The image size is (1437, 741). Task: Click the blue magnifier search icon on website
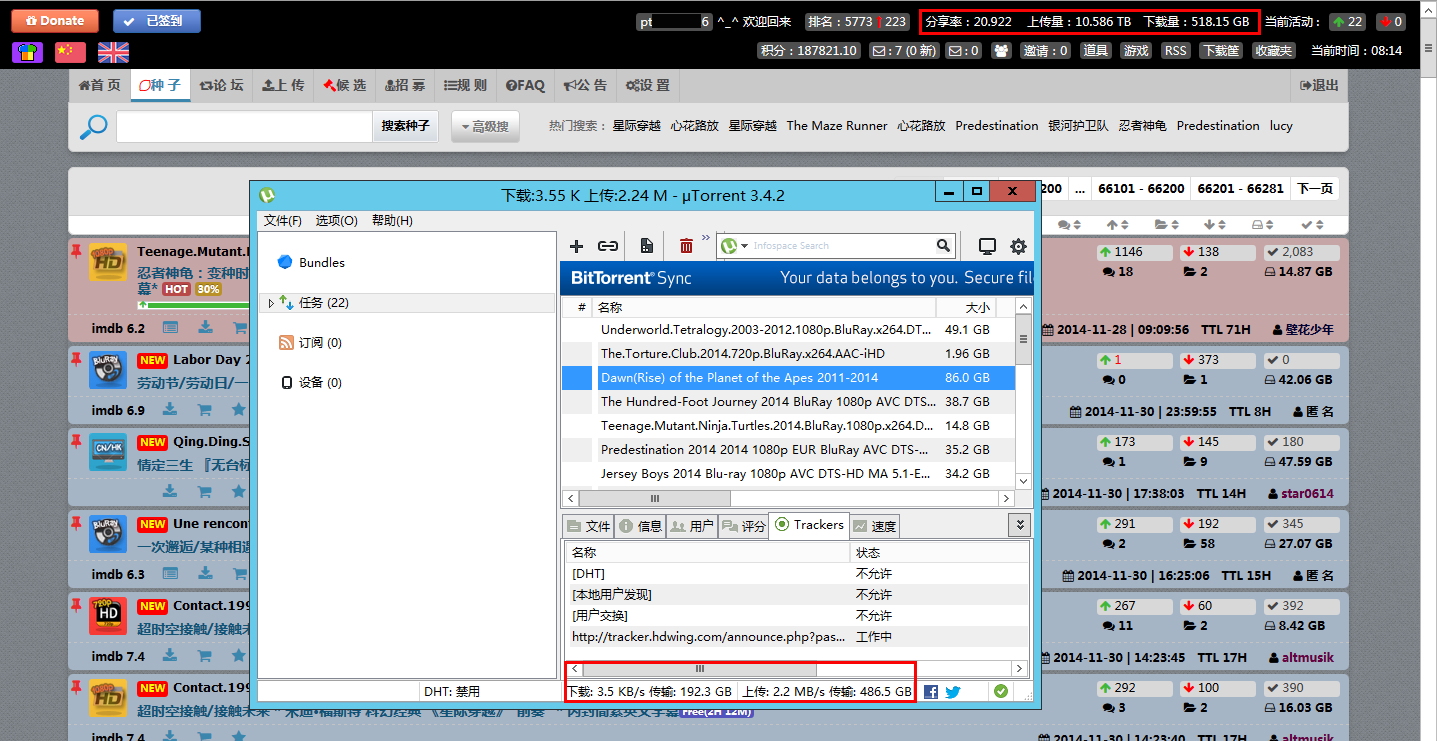94,126
